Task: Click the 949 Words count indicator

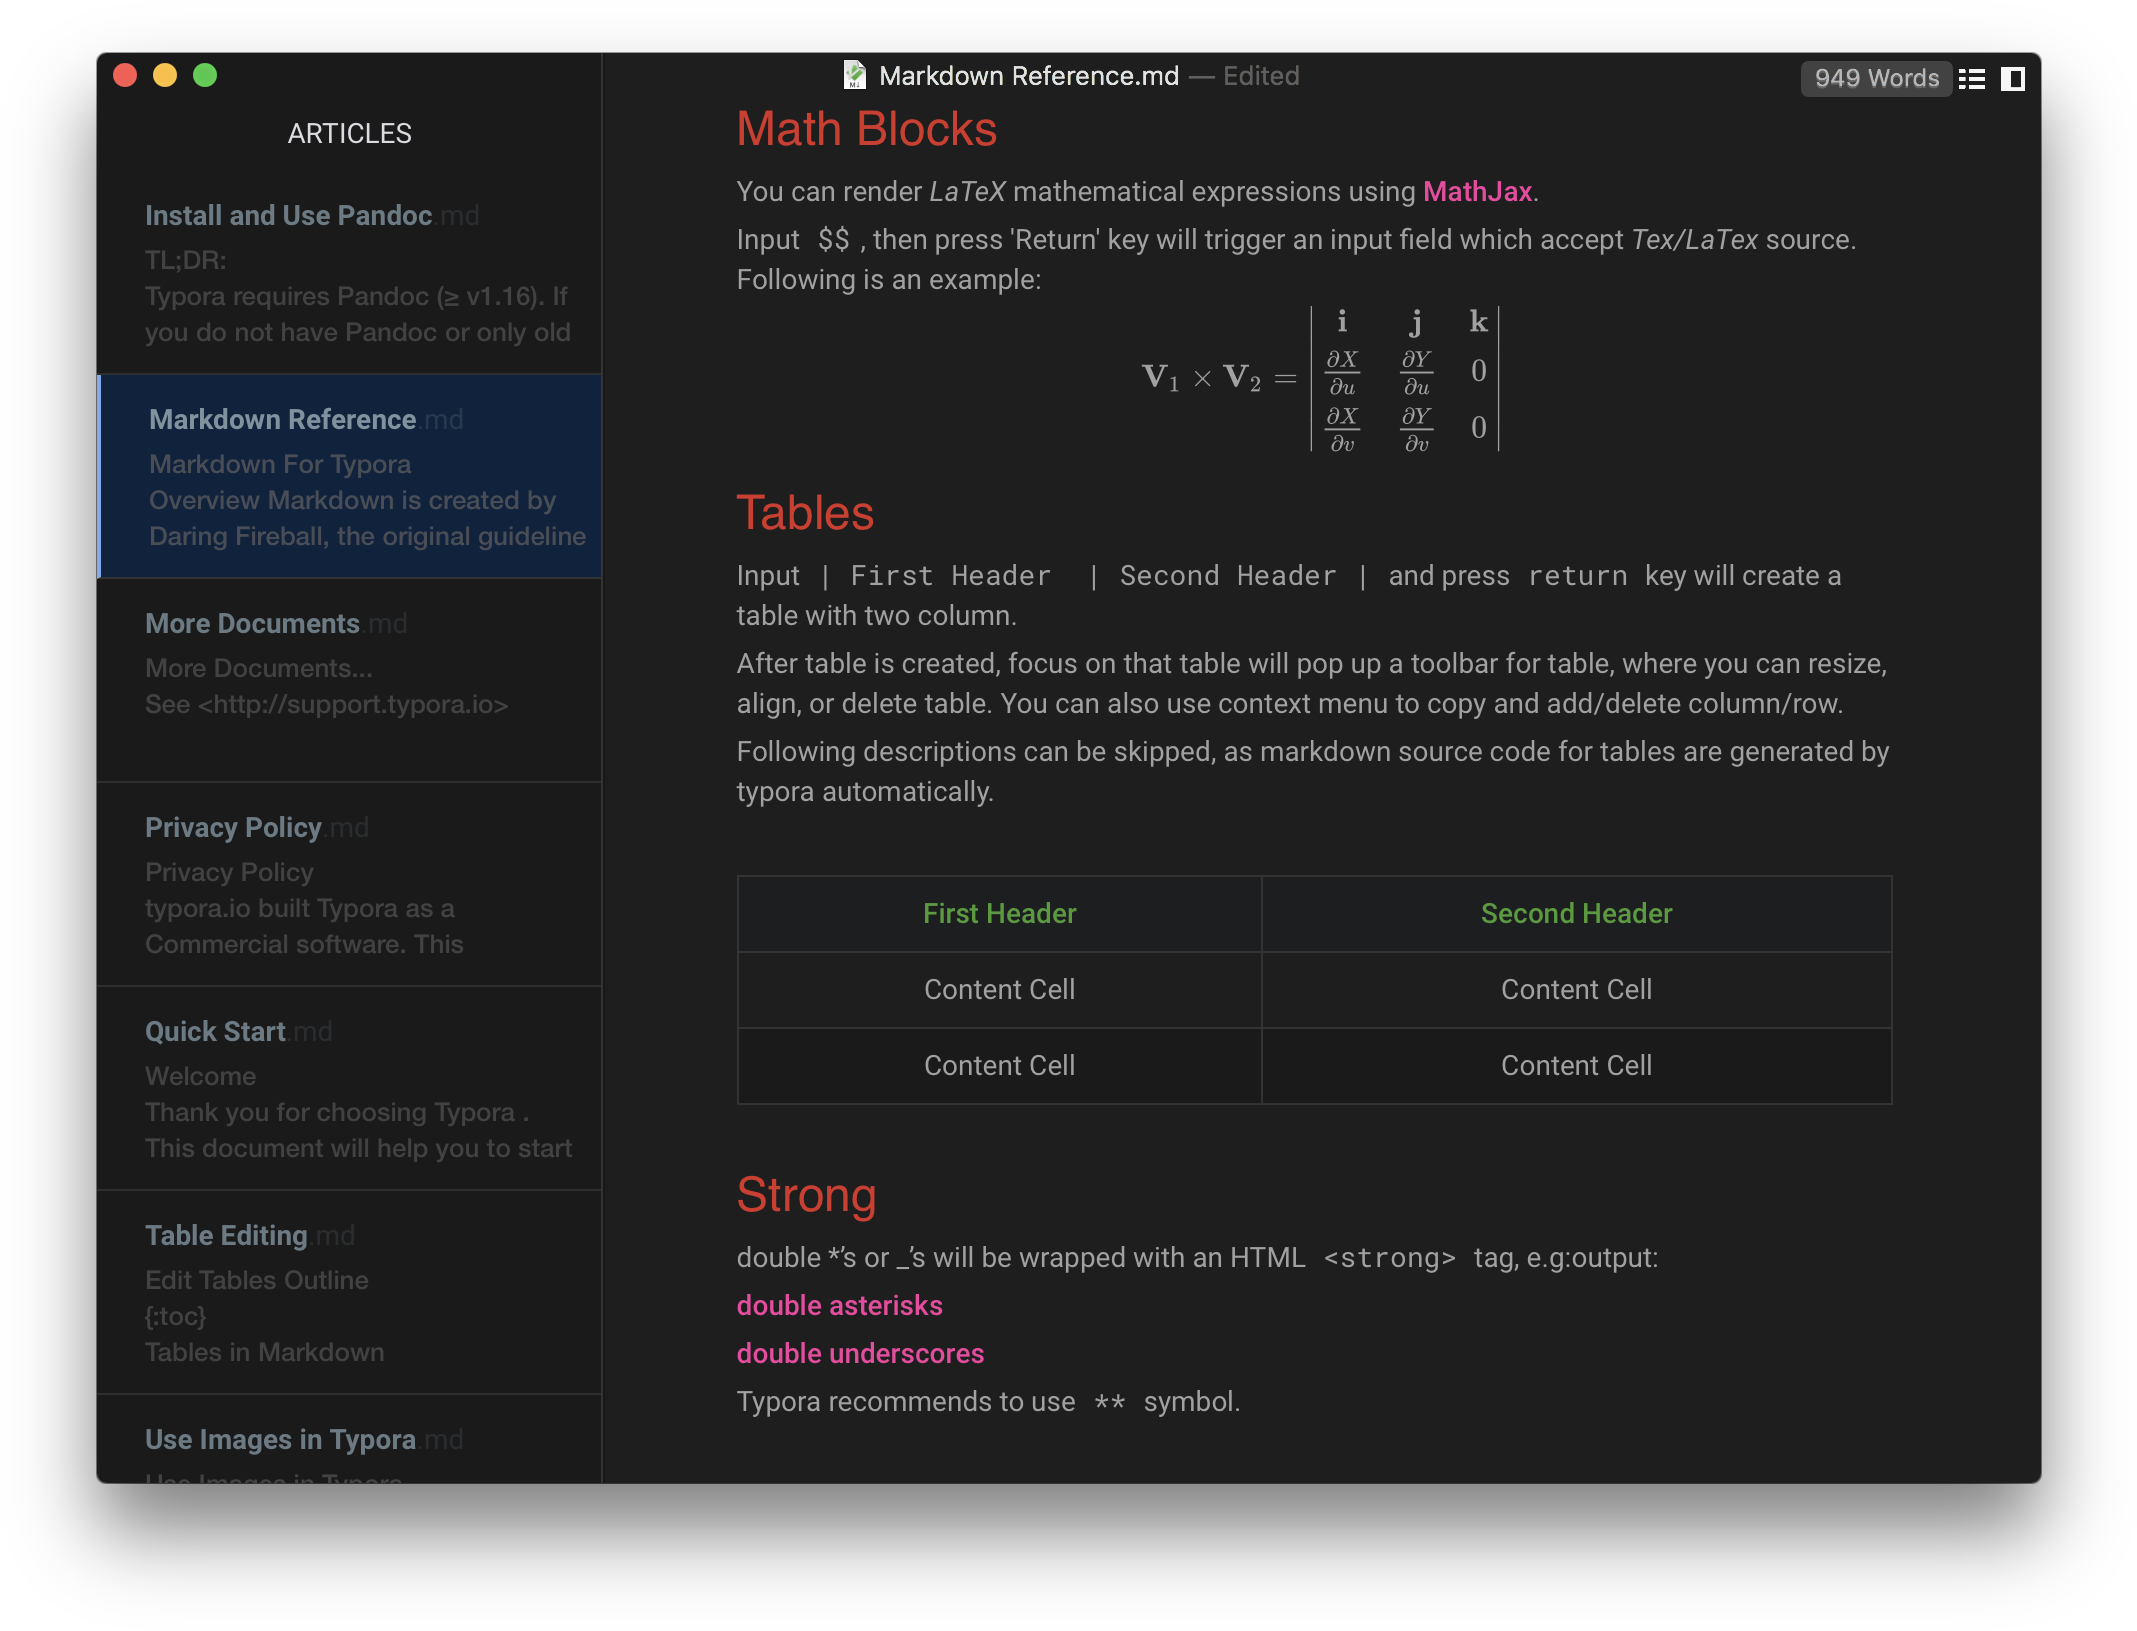Action: (x=1876, y=78)
